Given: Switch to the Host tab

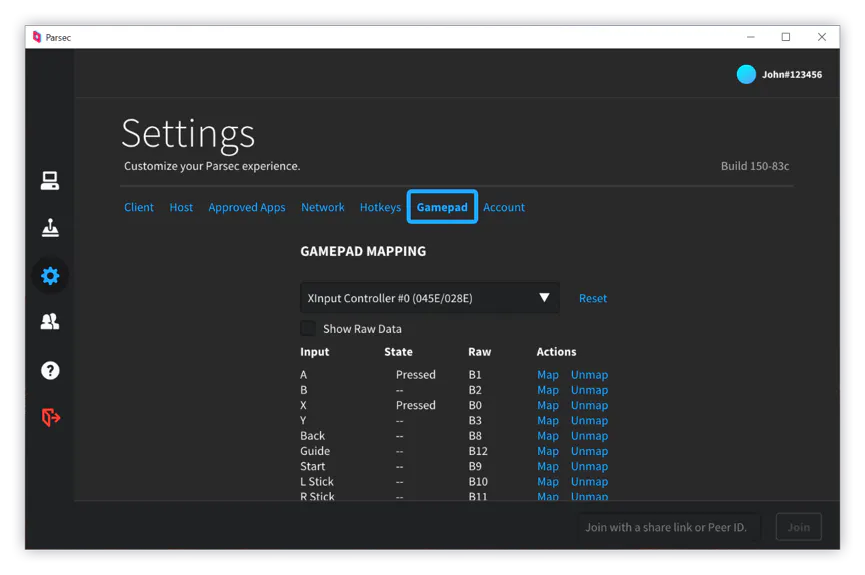Looking at the screenshot, I should click(x=181, y=207).
